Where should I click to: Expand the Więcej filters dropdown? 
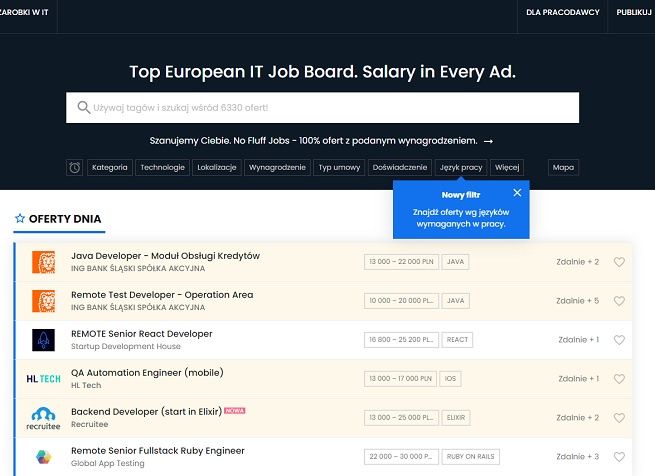507,168
